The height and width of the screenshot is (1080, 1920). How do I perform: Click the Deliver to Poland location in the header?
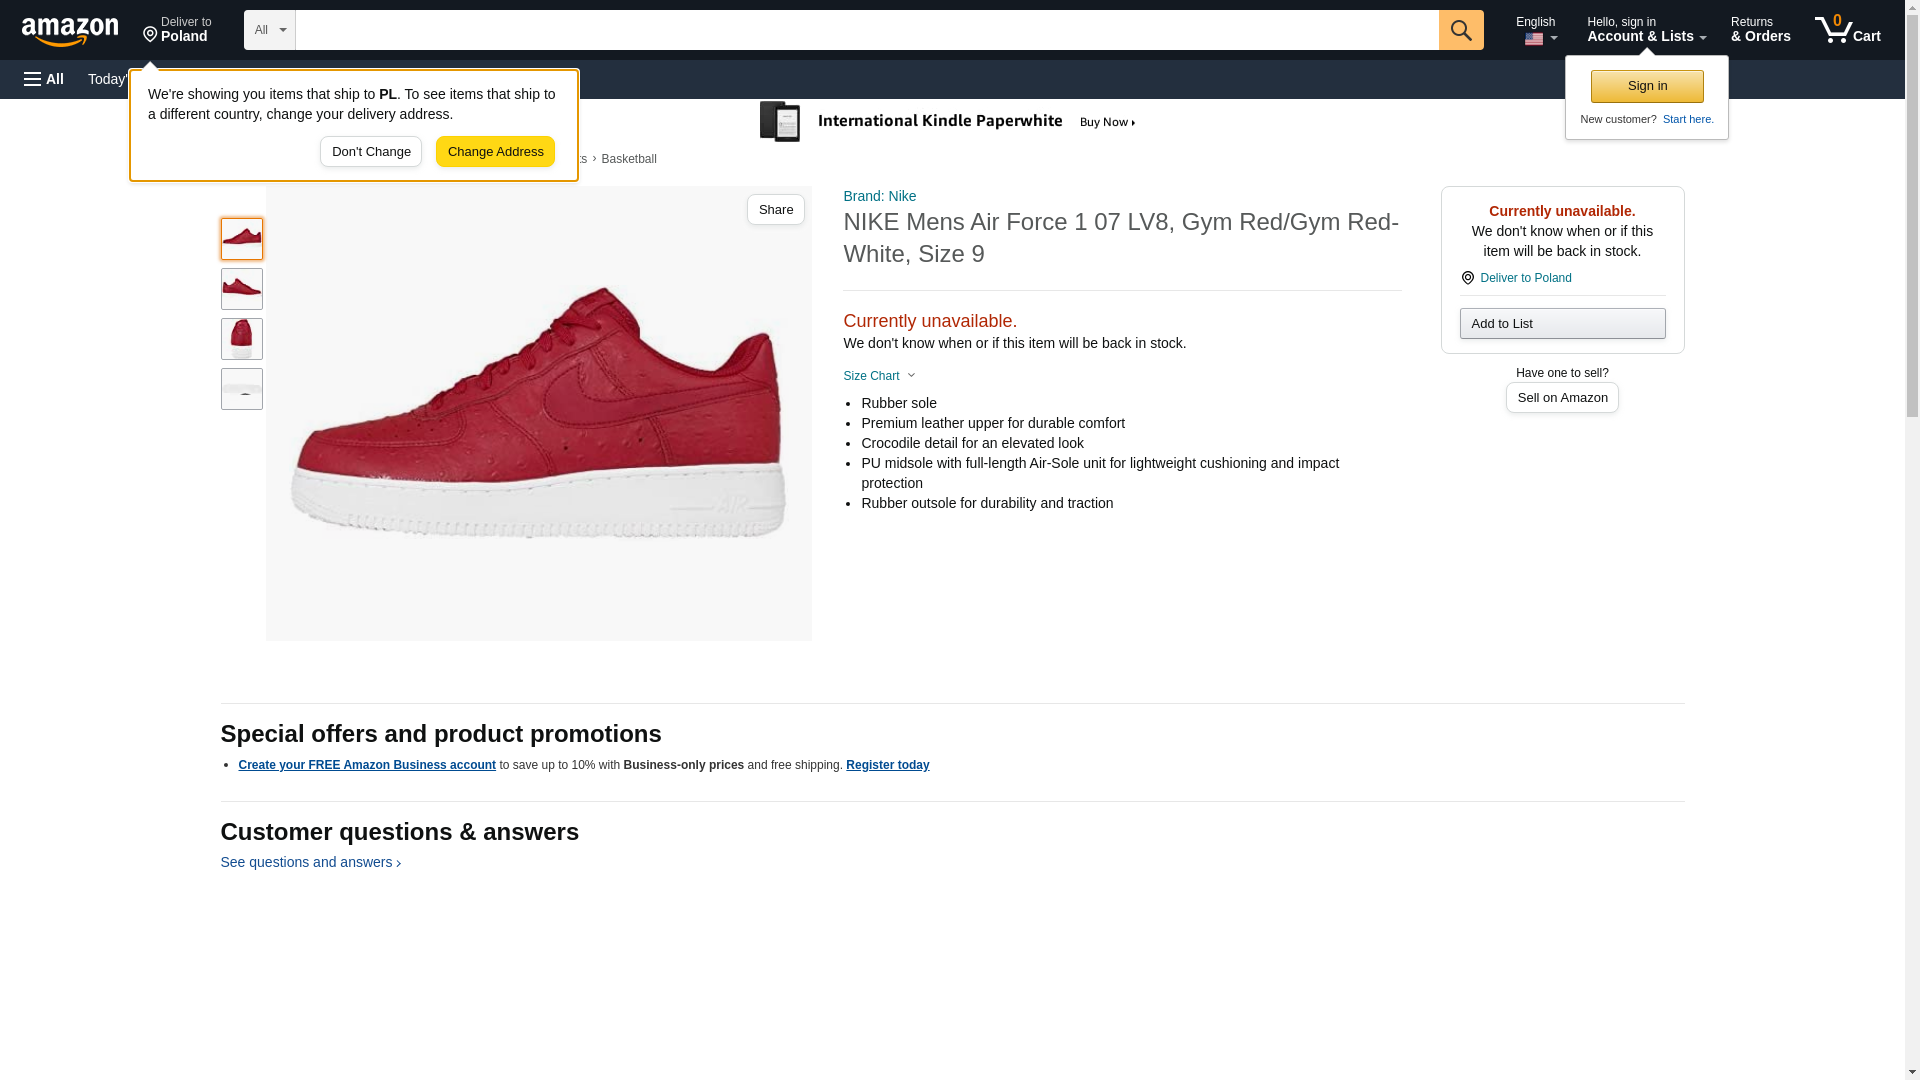[177, 29]
